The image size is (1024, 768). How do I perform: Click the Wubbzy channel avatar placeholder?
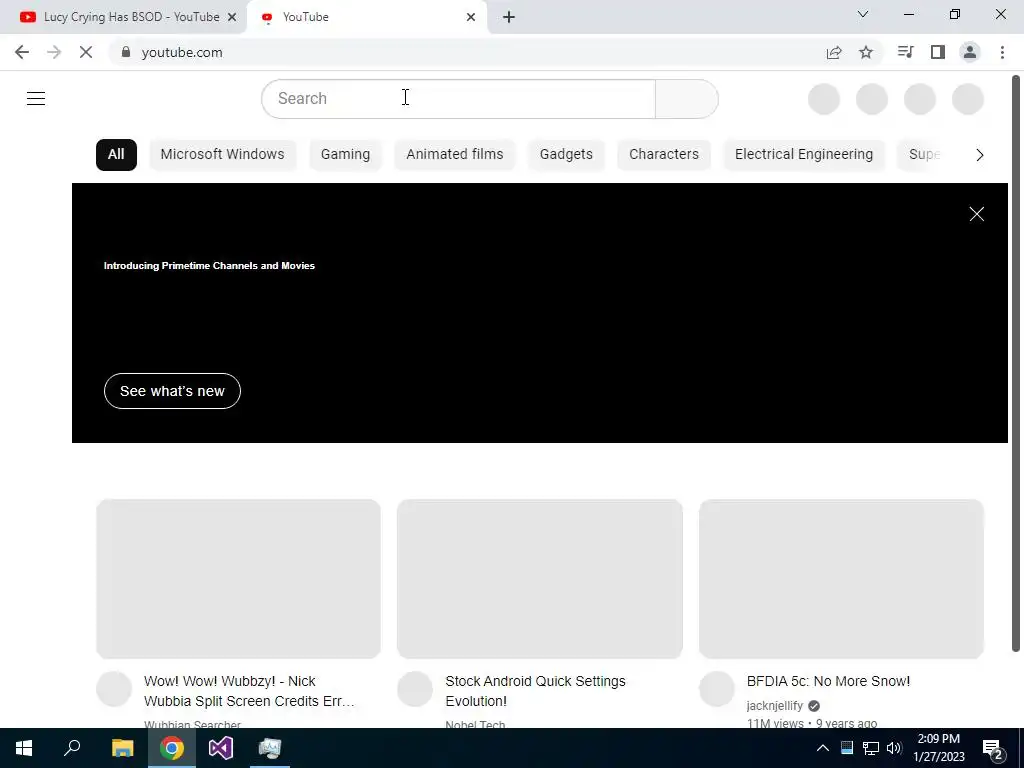(x=114, y=689)
